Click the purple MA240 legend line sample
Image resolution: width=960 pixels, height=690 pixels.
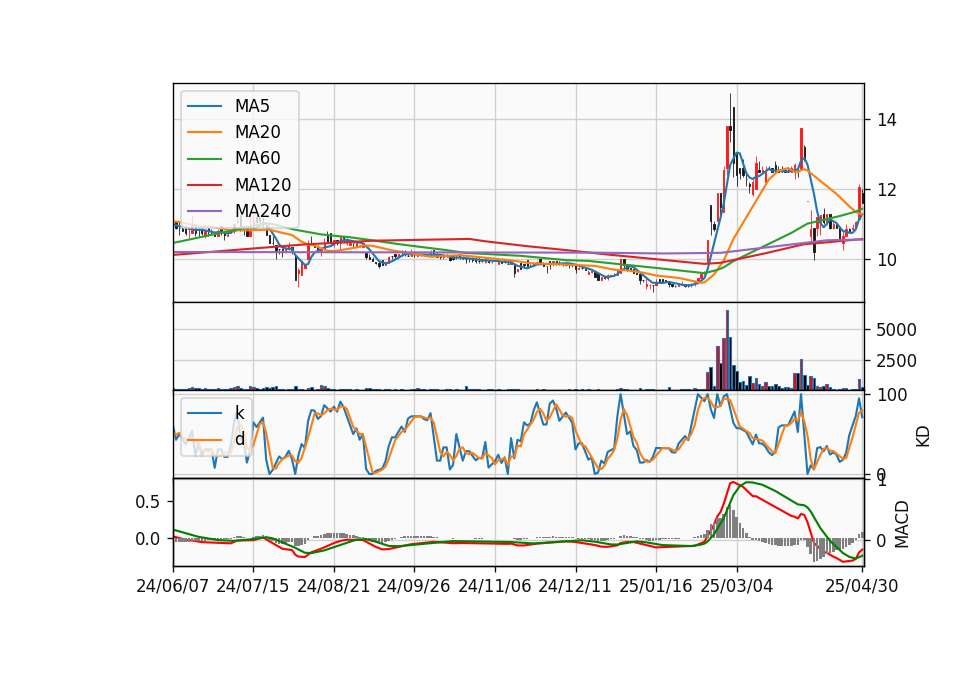tap(204, 211)
